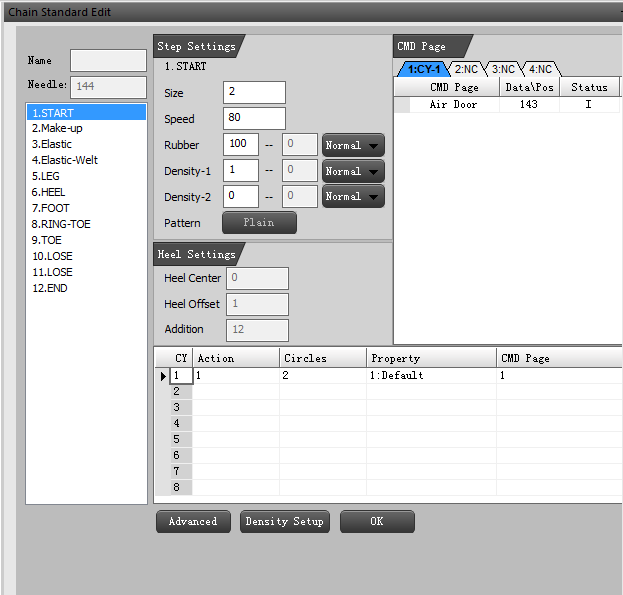Open the Density-2 Normal dropdown
Image resolution: width=623 pixels, height=595 pixels.
pyautogui.click(x=353, y=196)
